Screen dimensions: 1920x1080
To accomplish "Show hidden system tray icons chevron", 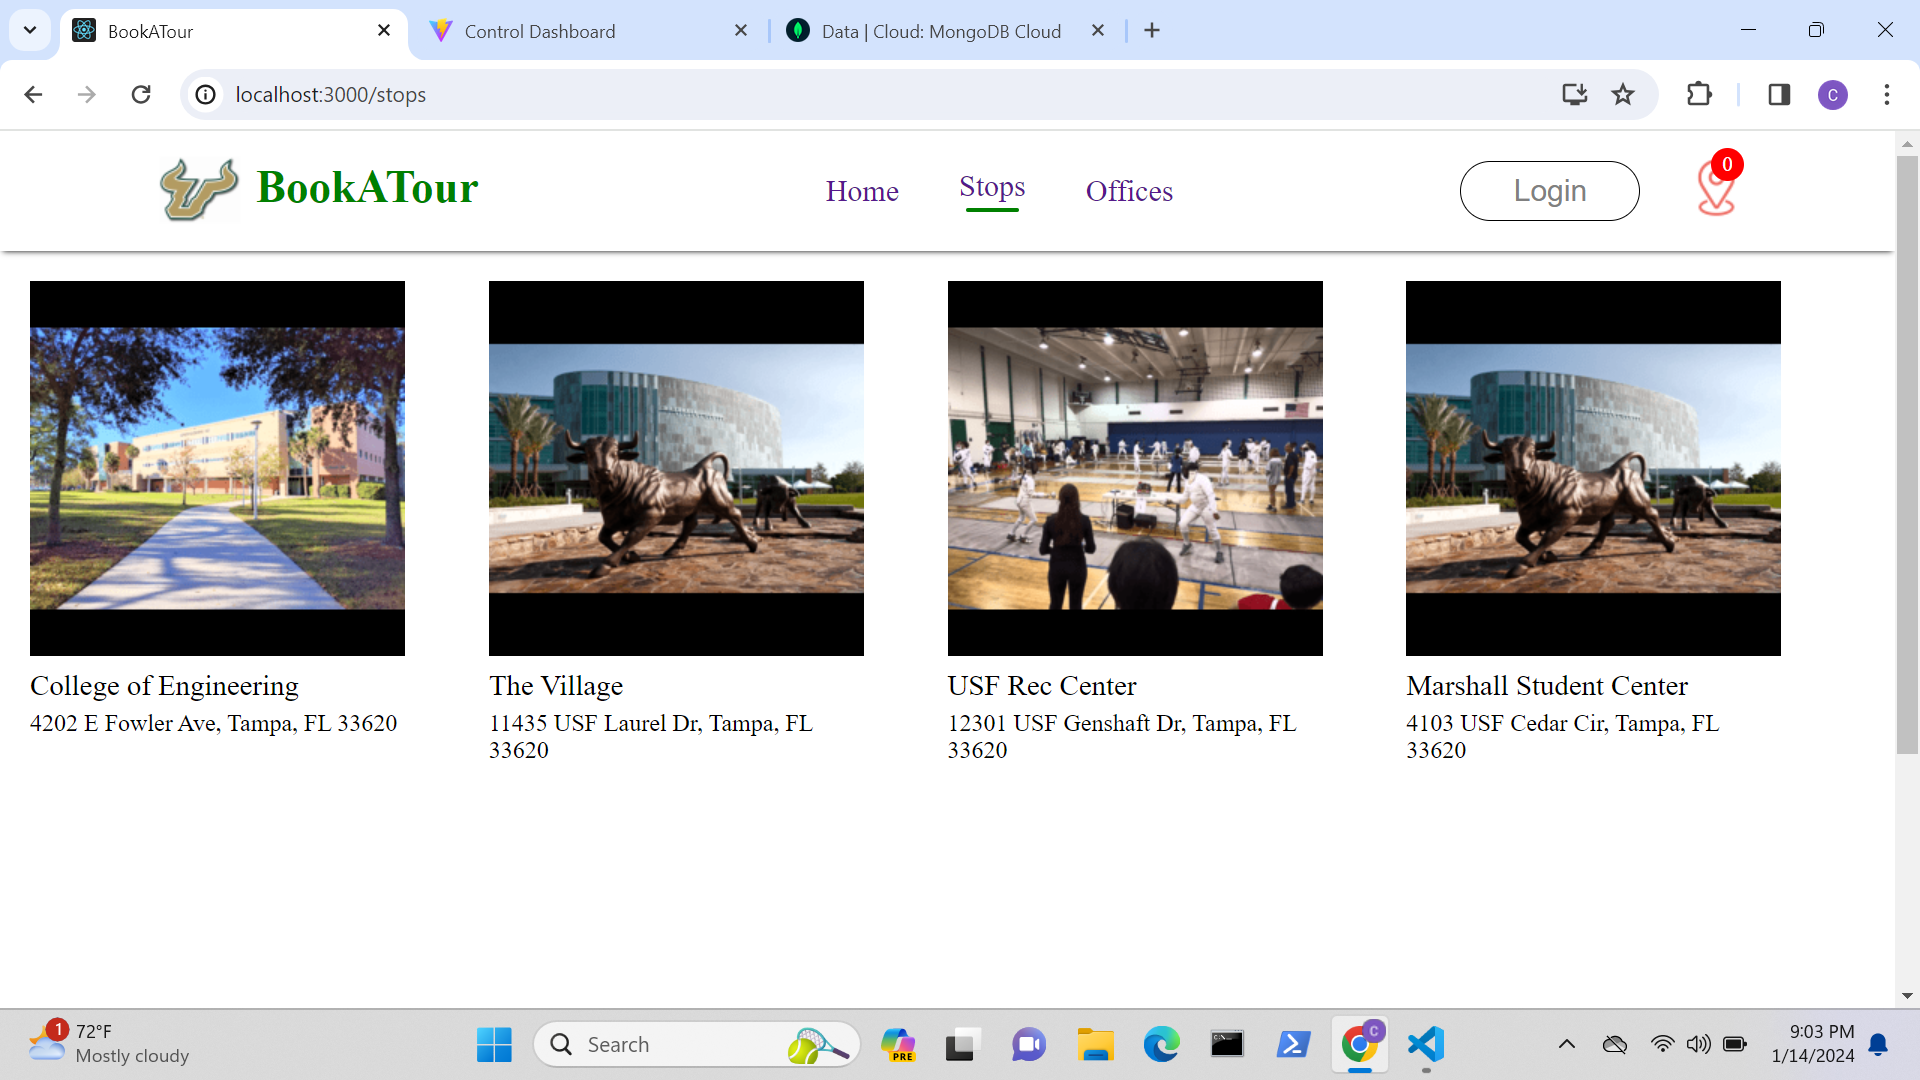I will click(1567, 1045).
